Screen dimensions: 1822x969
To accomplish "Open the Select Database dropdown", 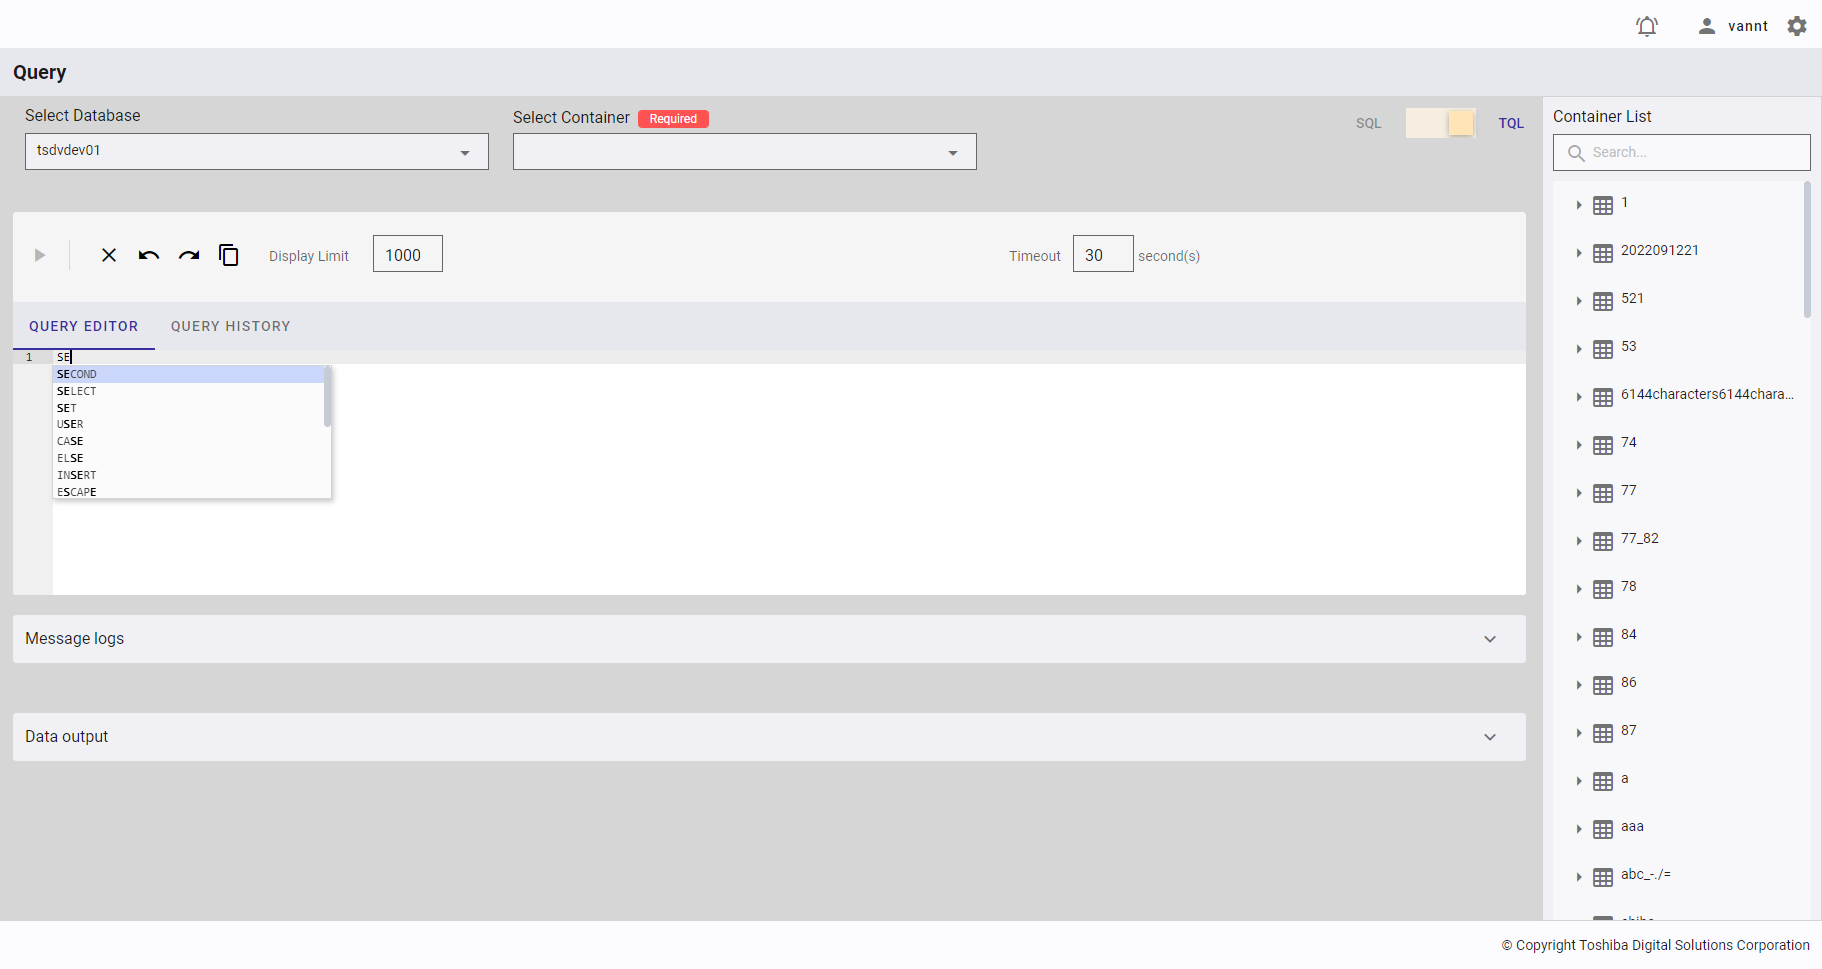I will tap(256, 152).
